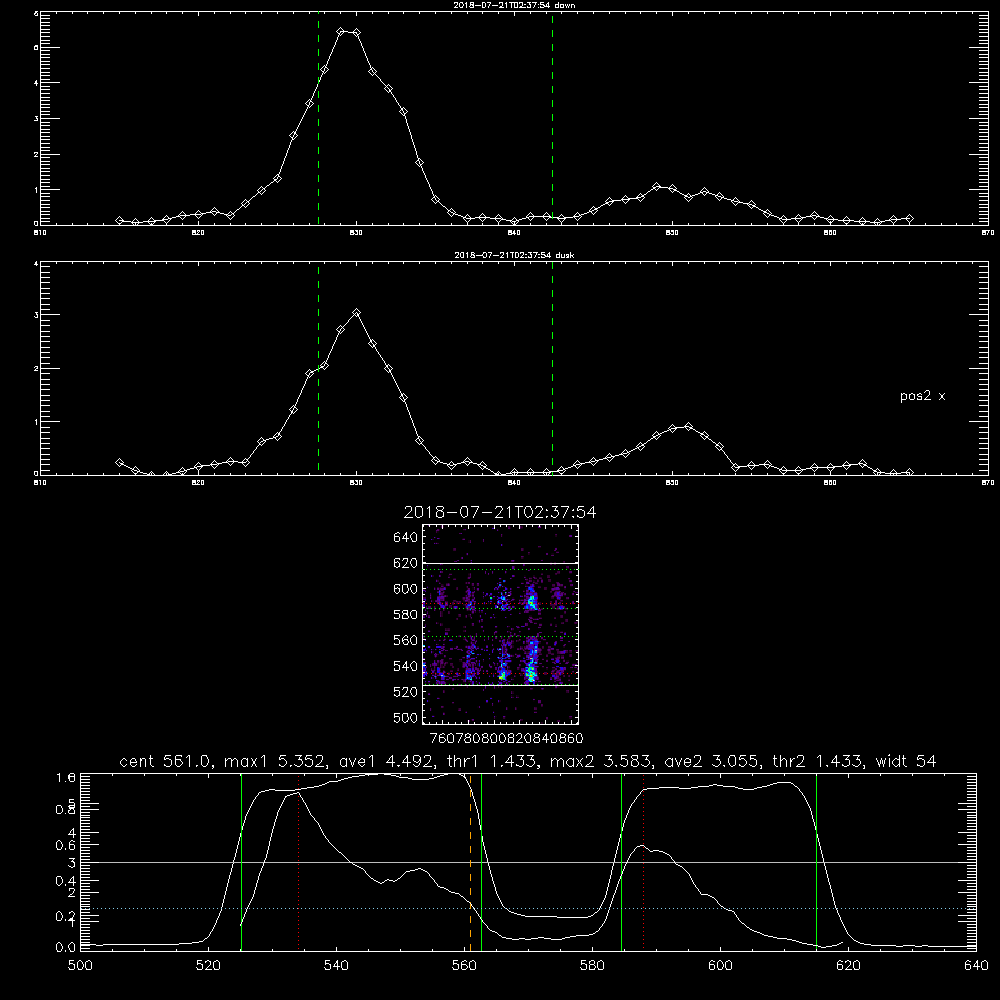The image size is (1000, 1000).
Task: Click the 'thr1 1.433' value
Action: [x=492, y=761]
